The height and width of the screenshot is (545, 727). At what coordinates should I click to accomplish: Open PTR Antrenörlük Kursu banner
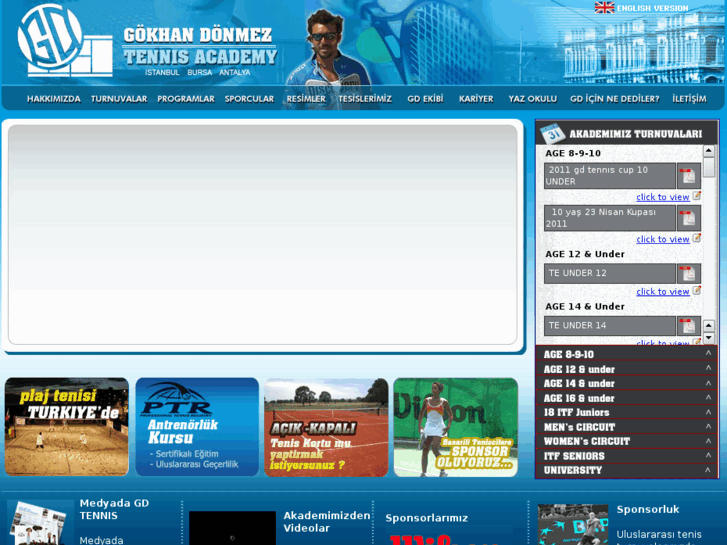[197, 427]
